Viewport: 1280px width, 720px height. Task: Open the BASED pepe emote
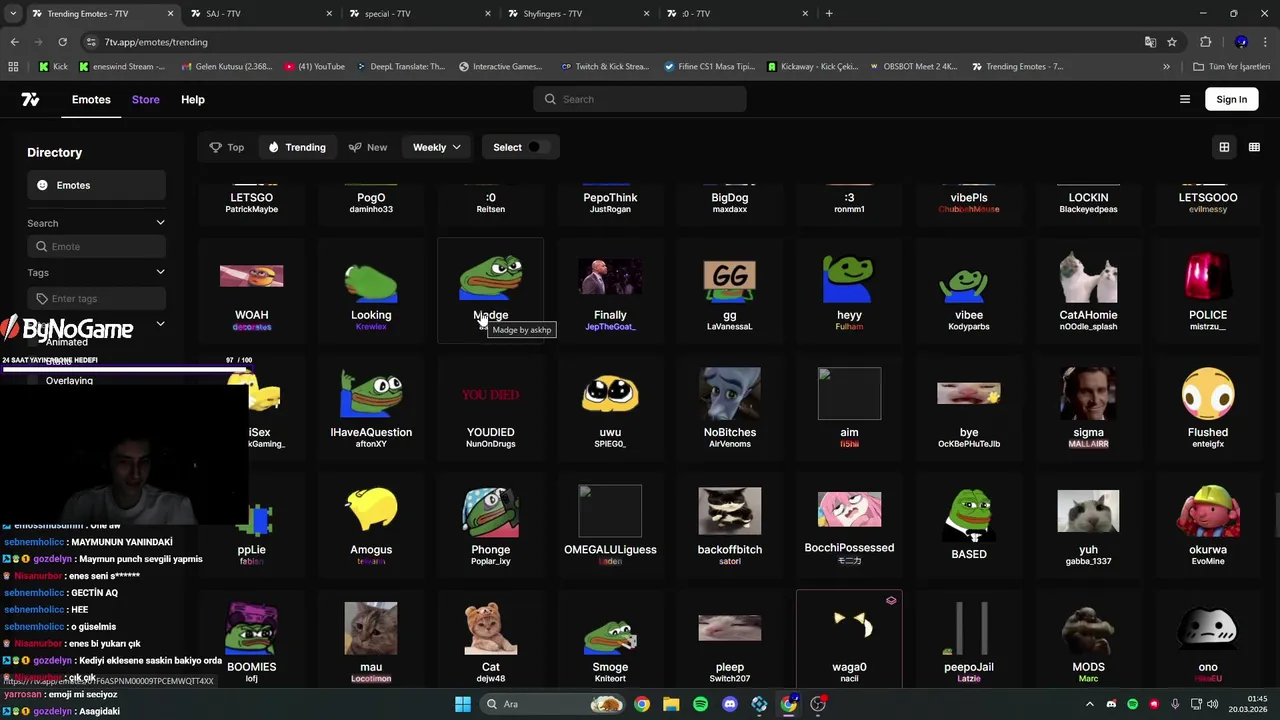pos(969,525)
